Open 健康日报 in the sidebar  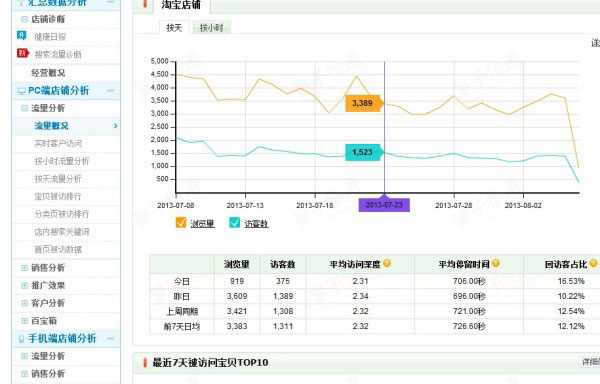click(x=50, y=37)
